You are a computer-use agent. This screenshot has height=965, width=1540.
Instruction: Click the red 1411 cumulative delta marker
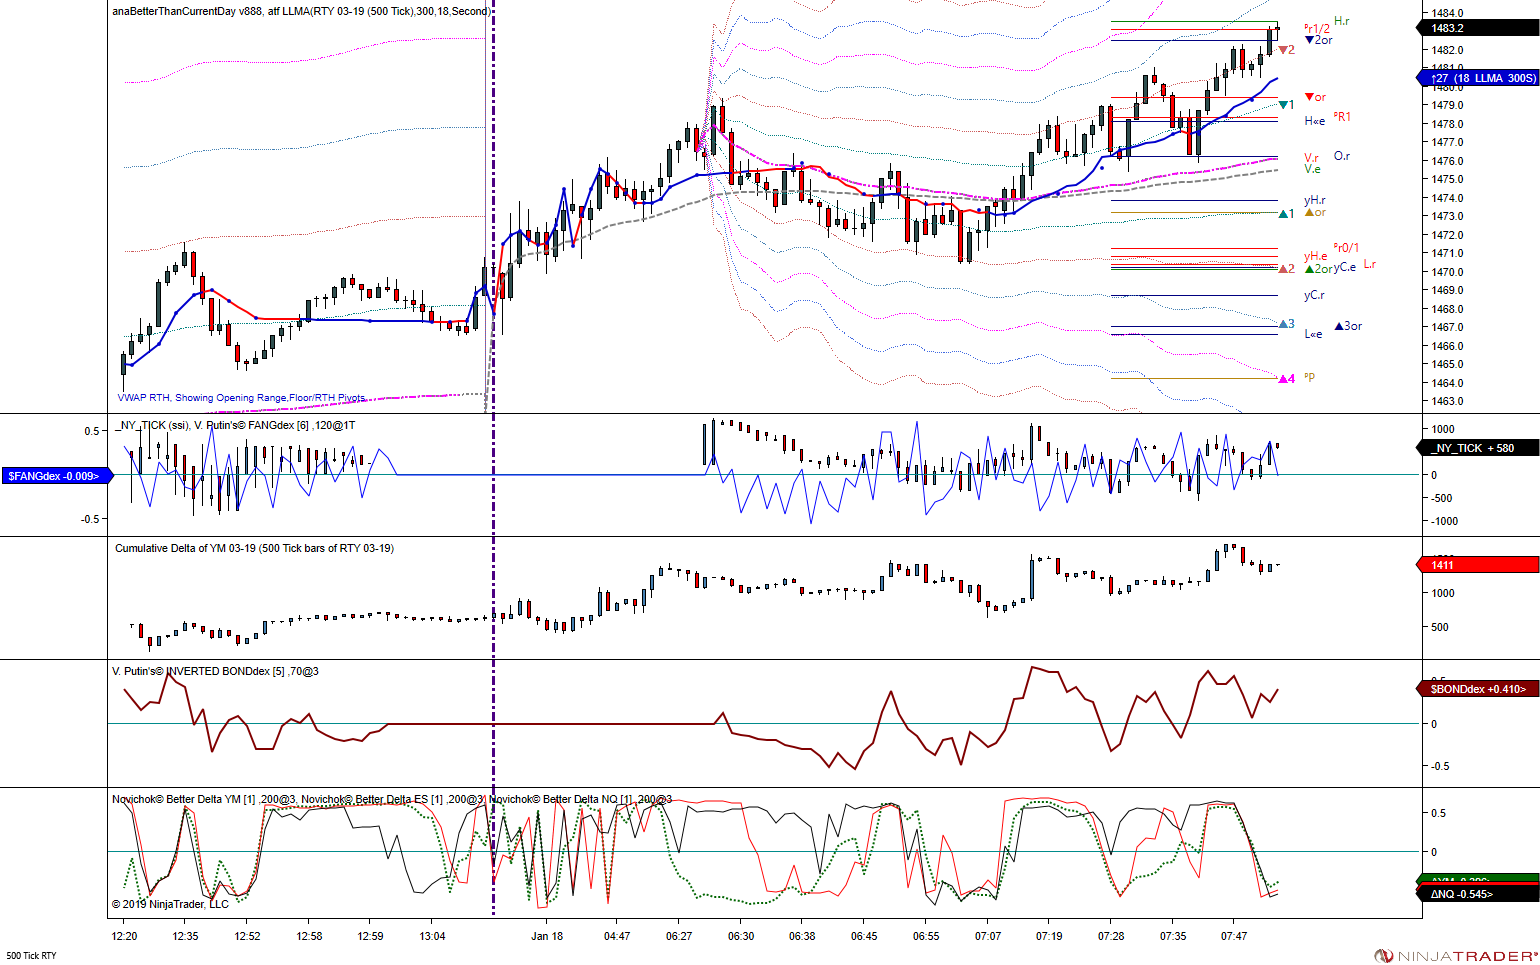1478,565
